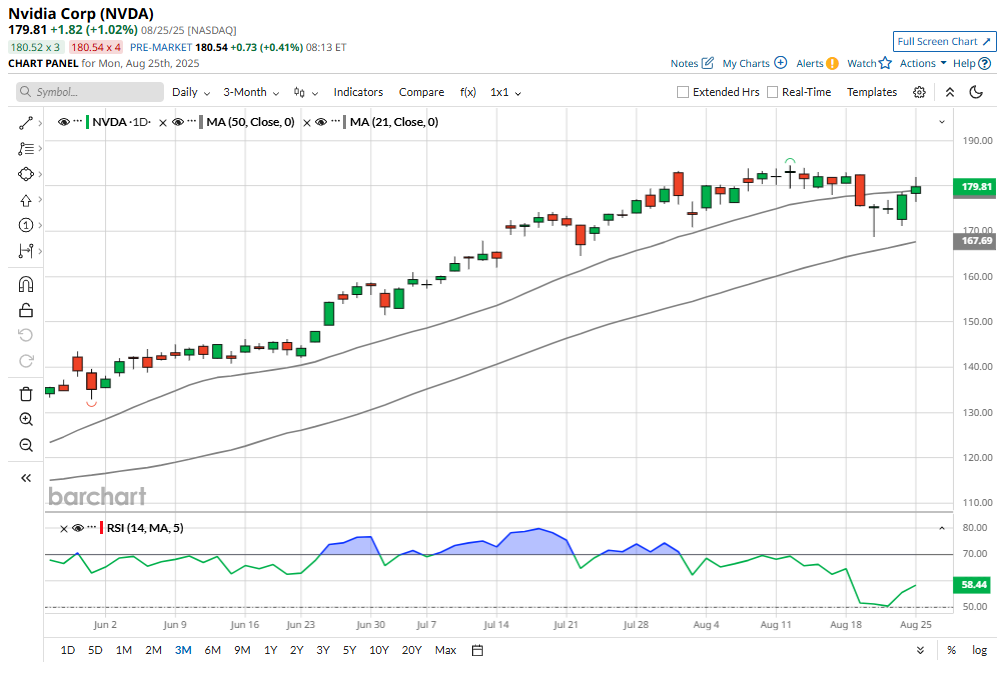This screenshot has height=673, width=1003.
Task: Select the Max time range
Action: pos(445,650)
